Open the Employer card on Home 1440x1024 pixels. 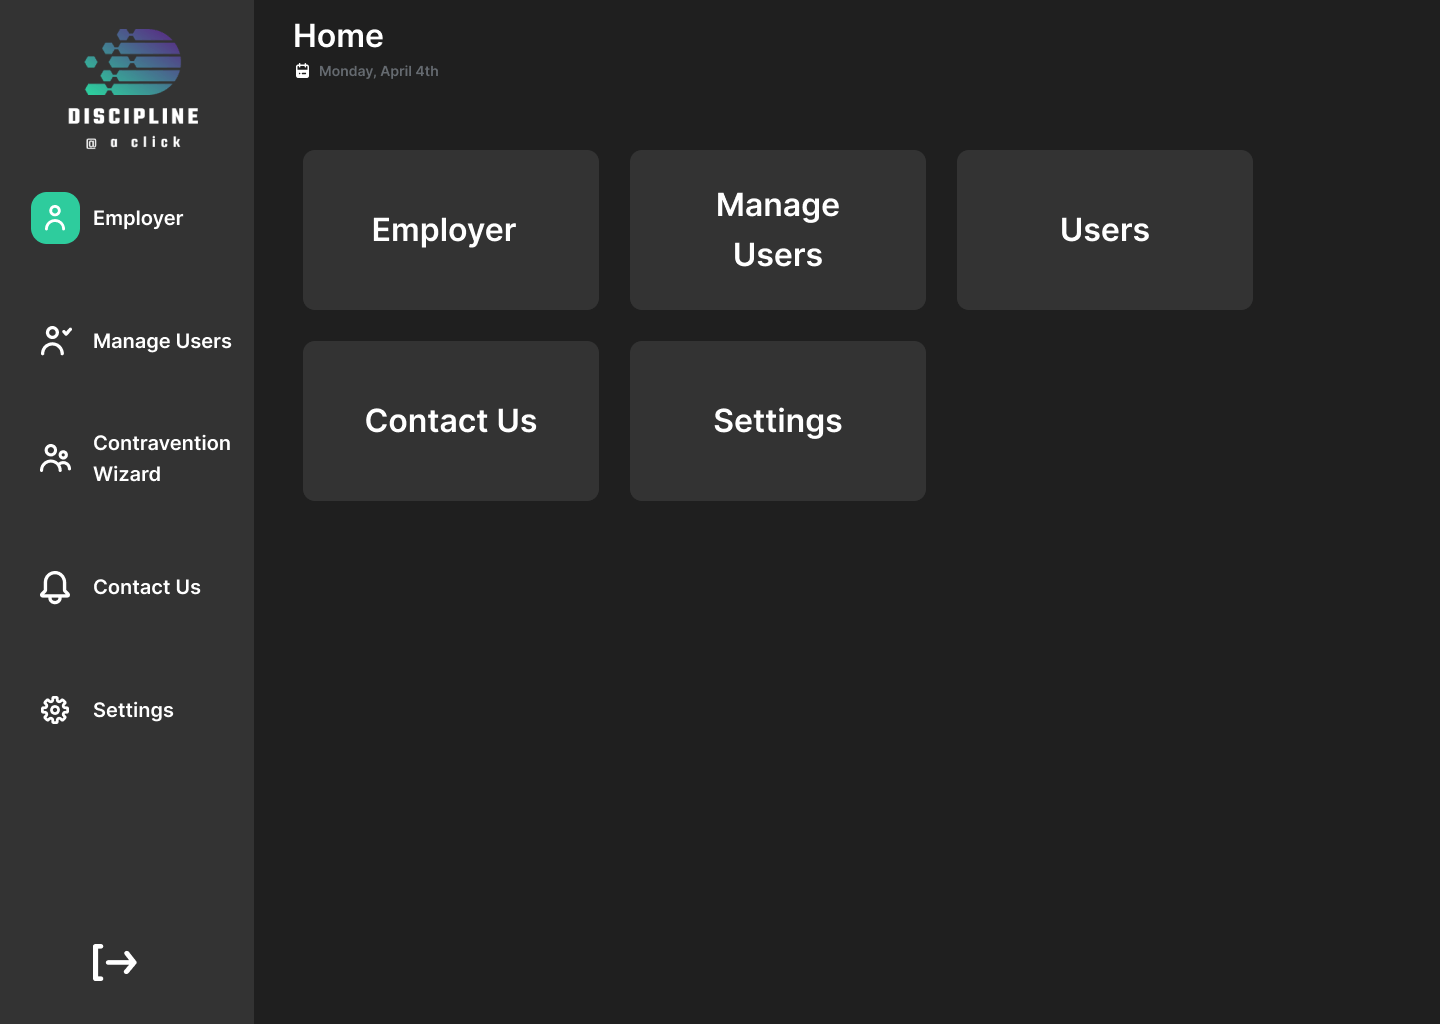(x=451, y=230)
